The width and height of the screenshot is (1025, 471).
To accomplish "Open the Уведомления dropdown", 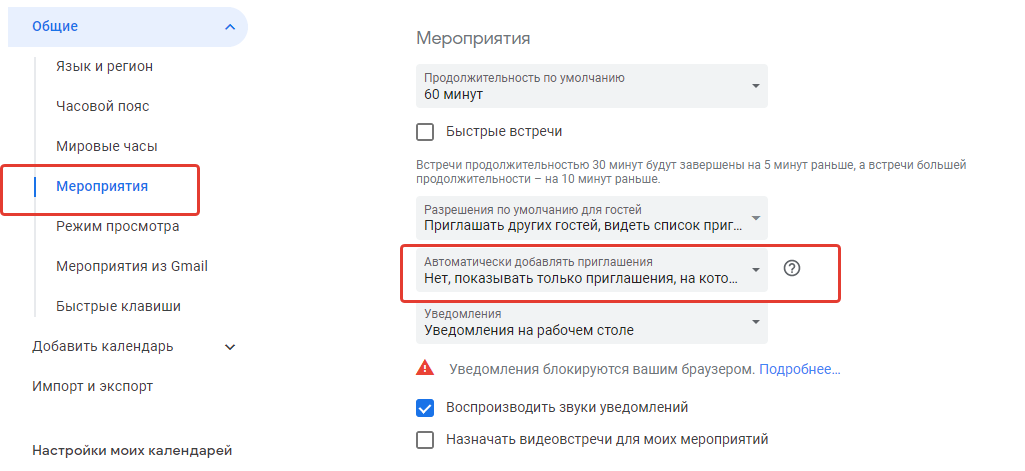I will pyautogui.click(x=591, y=322).
